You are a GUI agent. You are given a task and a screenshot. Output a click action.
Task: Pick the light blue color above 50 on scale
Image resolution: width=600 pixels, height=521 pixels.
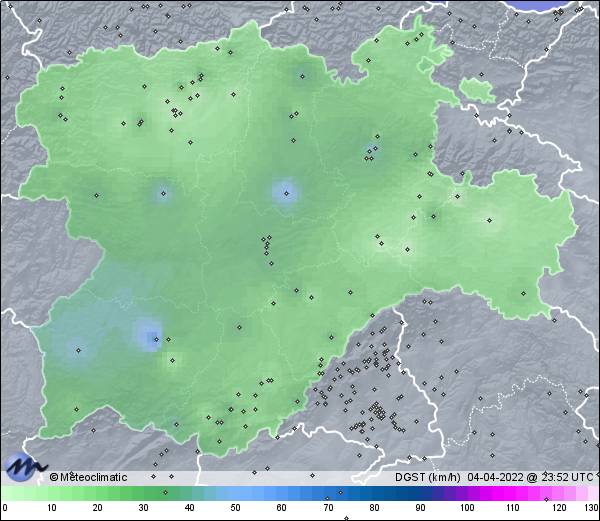pyautogui.click(x=235, y=493)
